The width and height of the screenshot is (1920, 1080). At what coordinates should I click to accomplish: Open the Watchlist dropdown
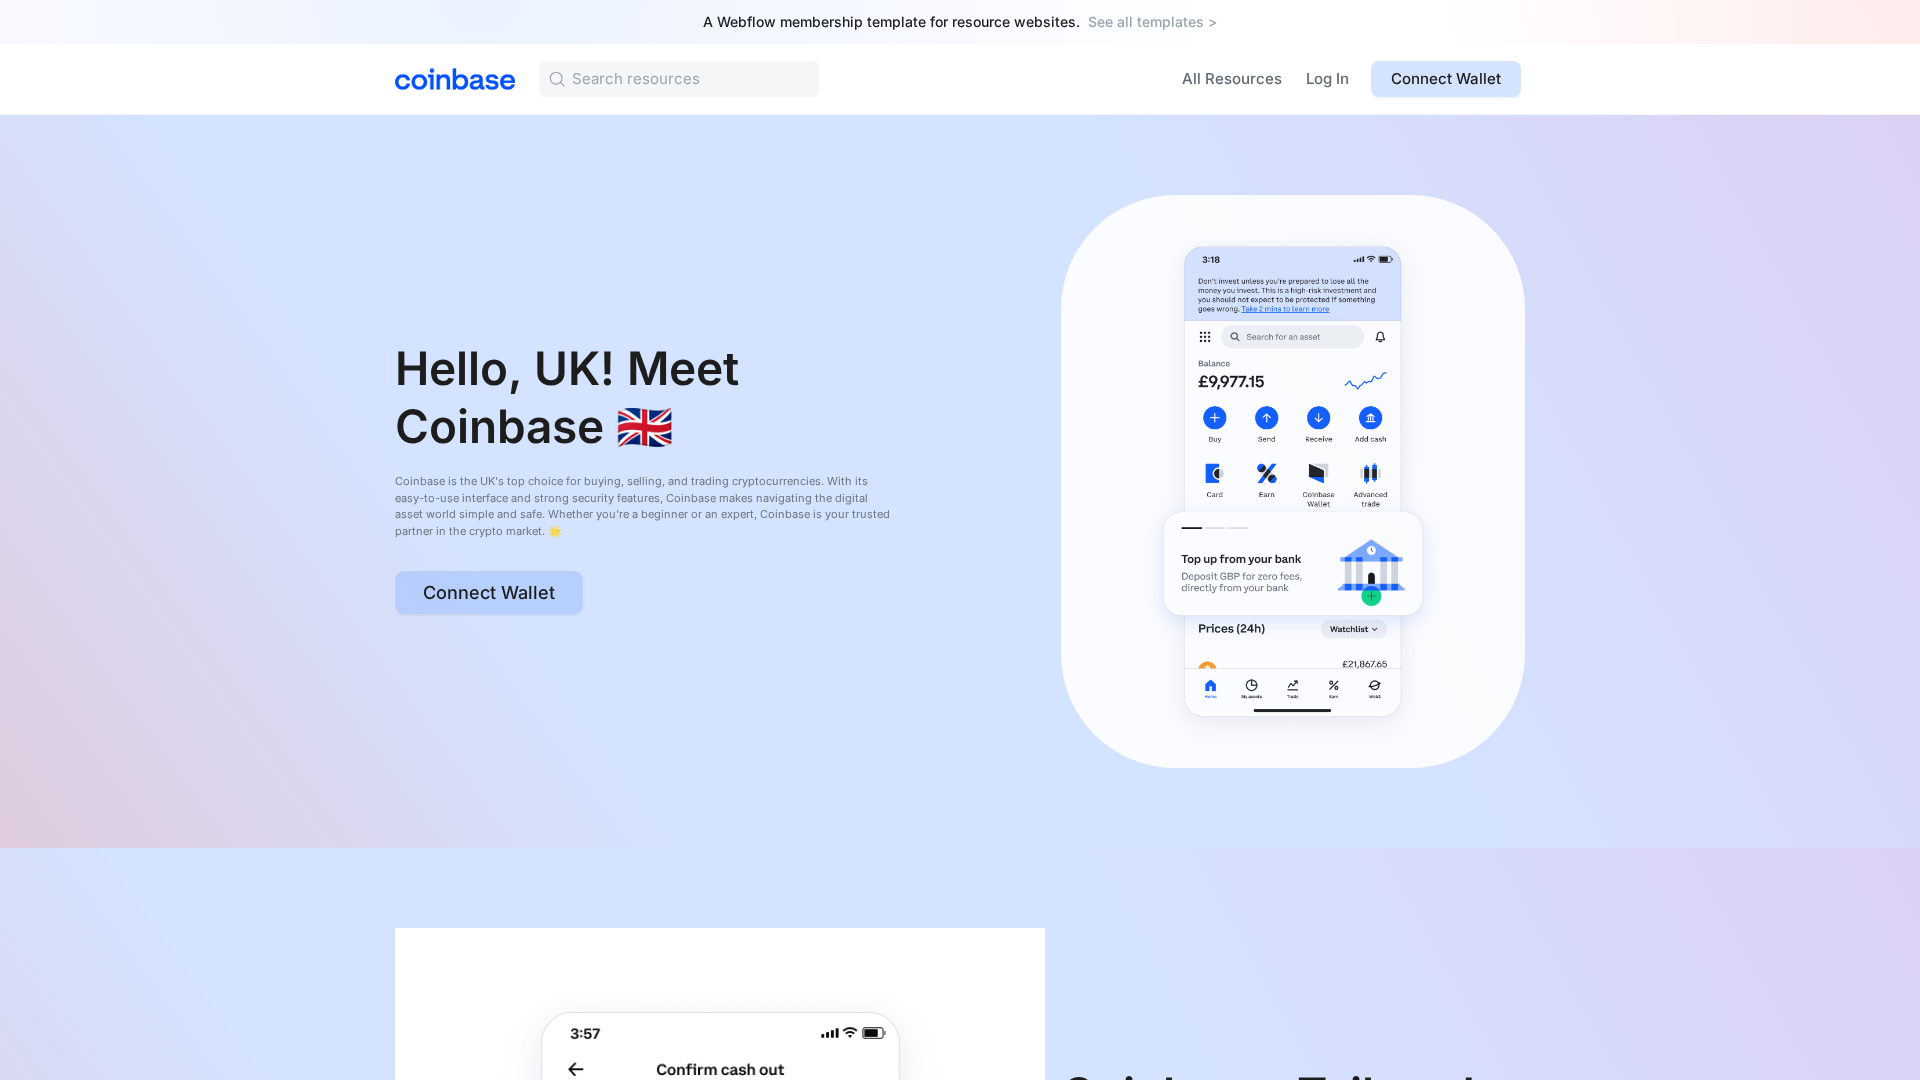coord(1354,629)
